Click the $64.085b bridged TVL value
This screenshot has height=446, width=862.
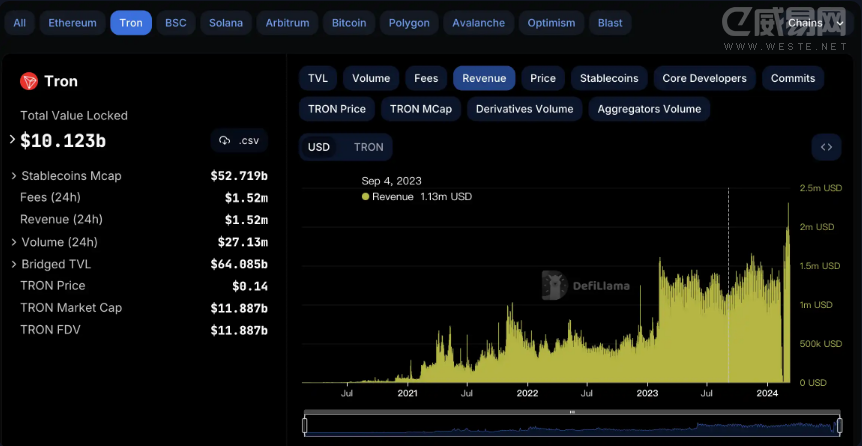click(239, 264)
